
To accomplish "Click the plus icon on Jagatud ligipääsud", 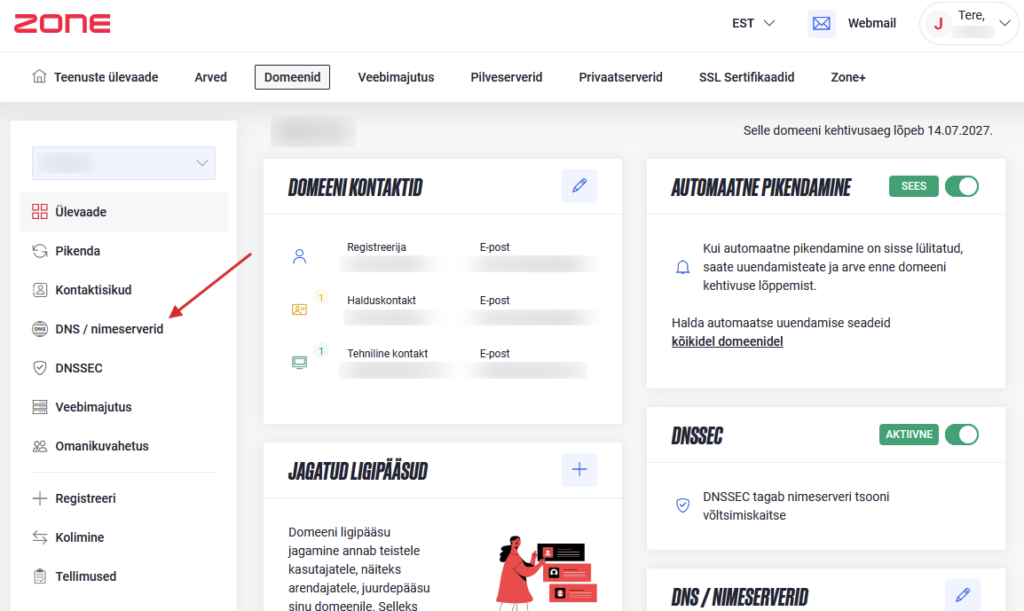I will pos(579,468).
